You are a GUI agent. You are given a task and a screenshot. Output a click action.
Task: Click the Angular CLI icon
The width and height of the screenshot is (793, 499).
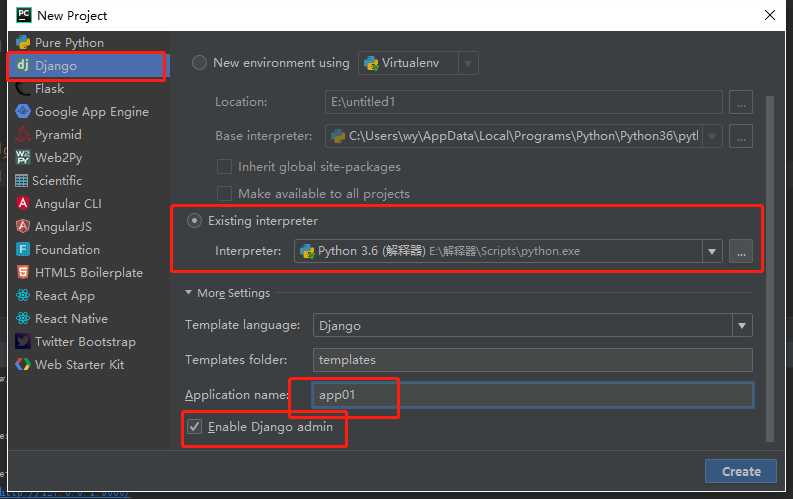(23, 203)
